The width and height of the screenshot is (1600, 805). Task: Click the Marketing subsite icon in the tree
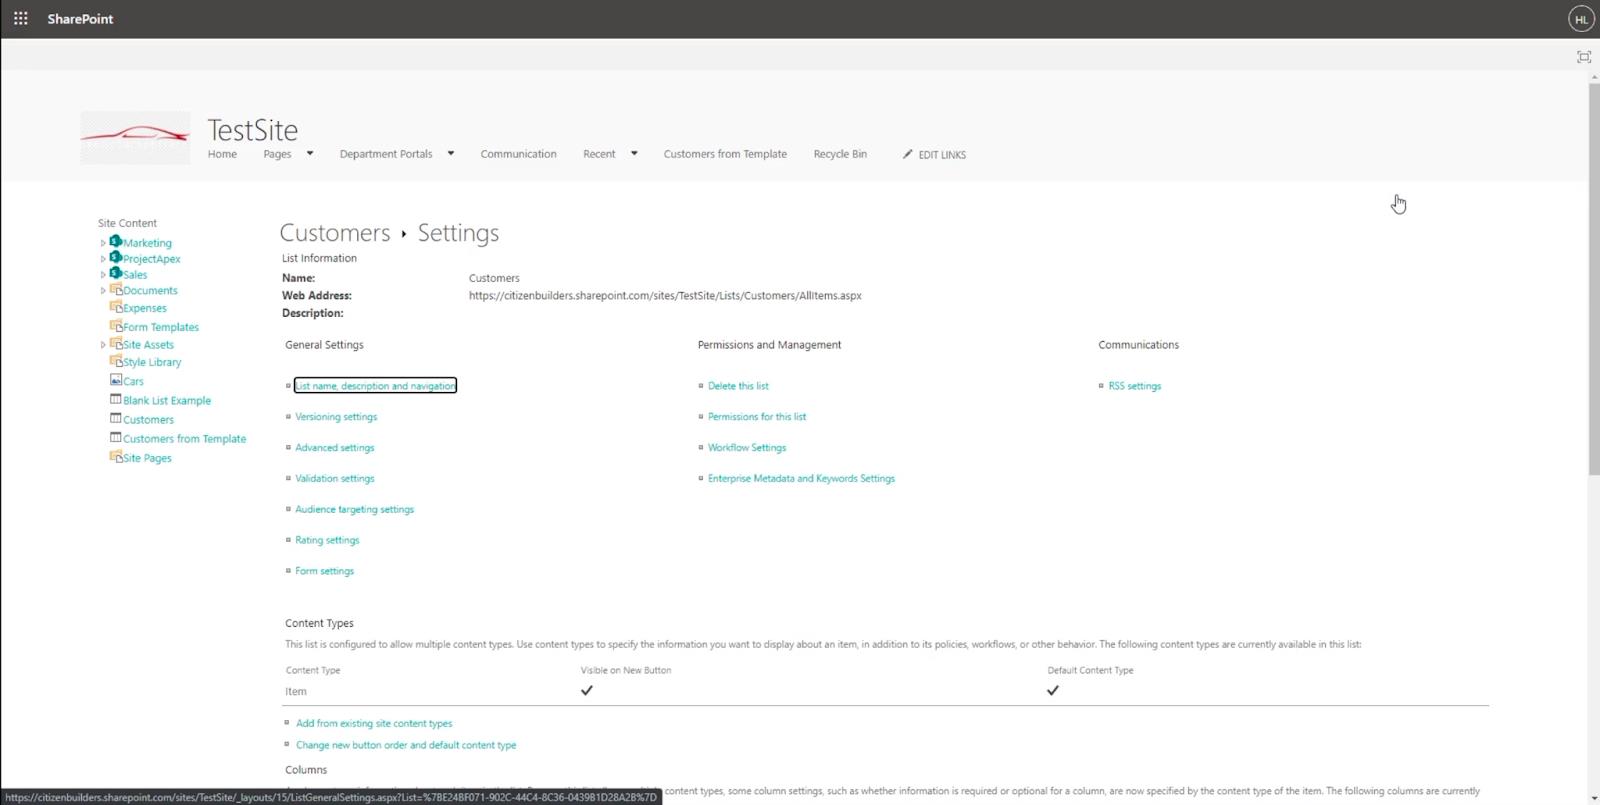point(116,242)
